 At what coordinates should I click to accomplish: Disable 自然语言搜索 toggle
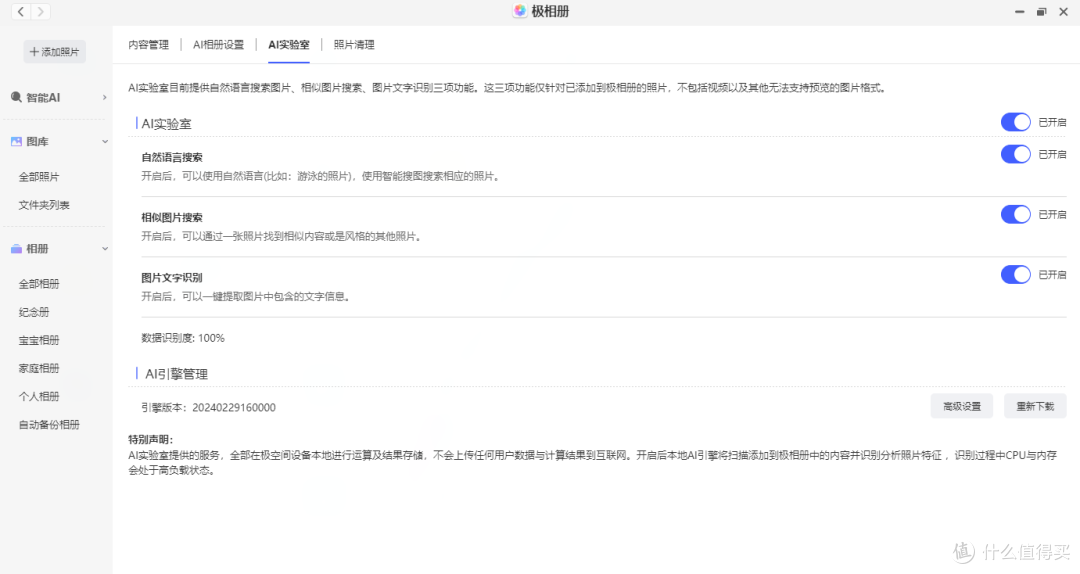(1015, 154)
